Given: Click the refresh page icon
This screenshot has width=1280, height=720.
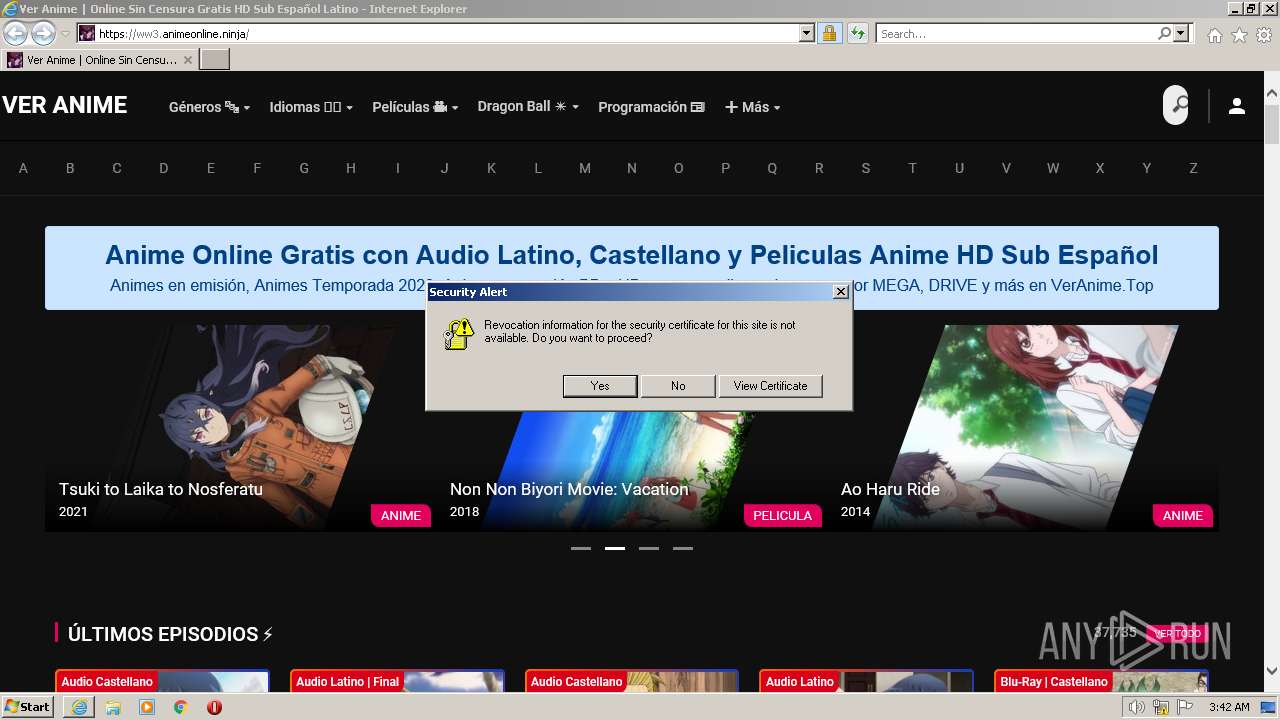Looking at the screenshot, I should [857, 34].
